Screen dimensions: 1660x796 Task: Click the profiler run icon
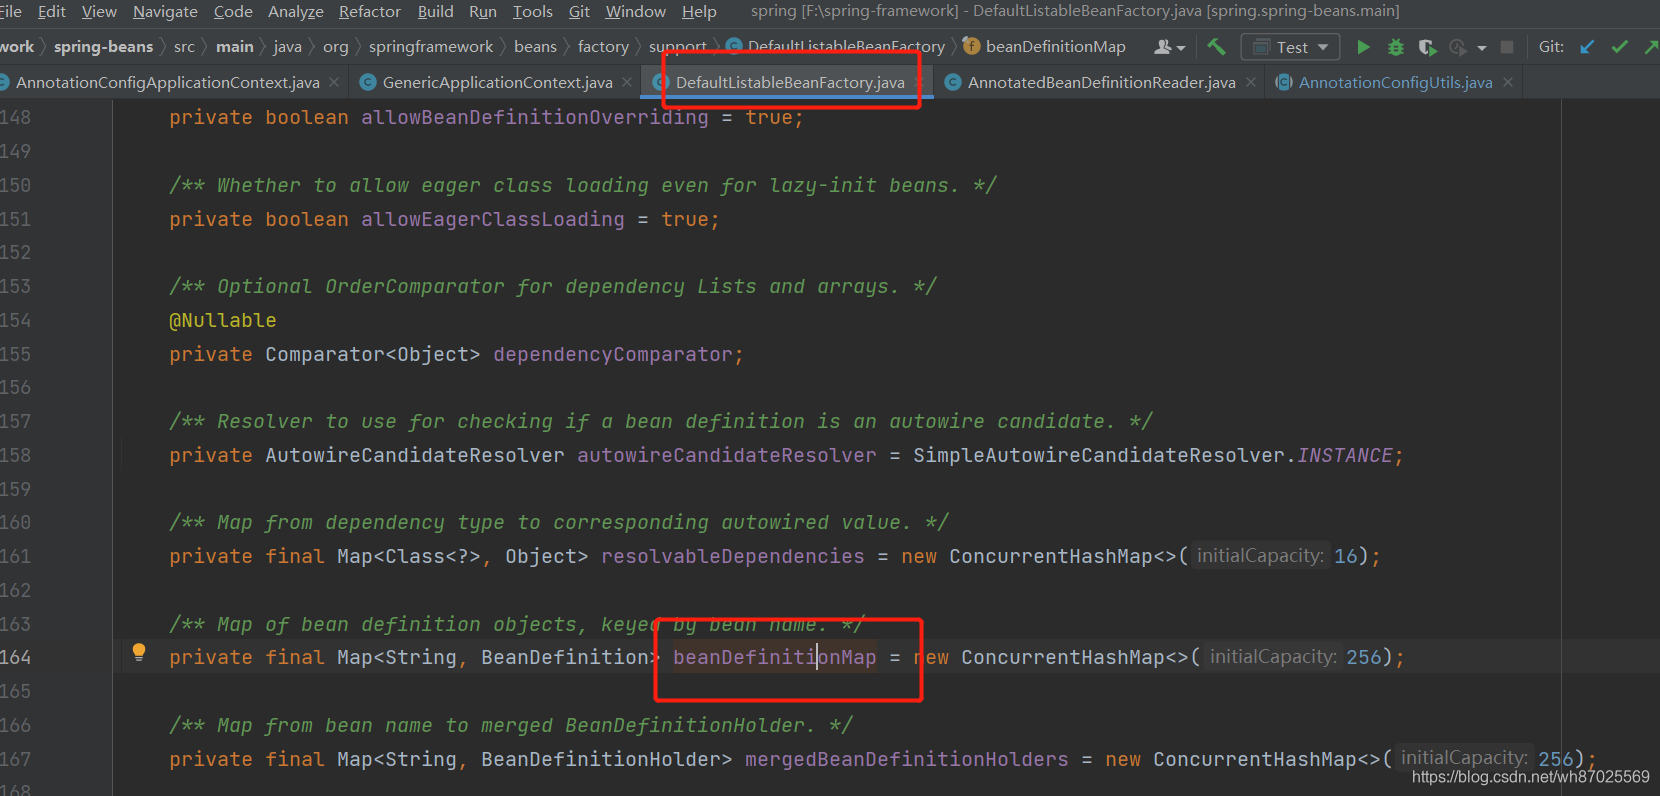click(x=1458, y=47)
